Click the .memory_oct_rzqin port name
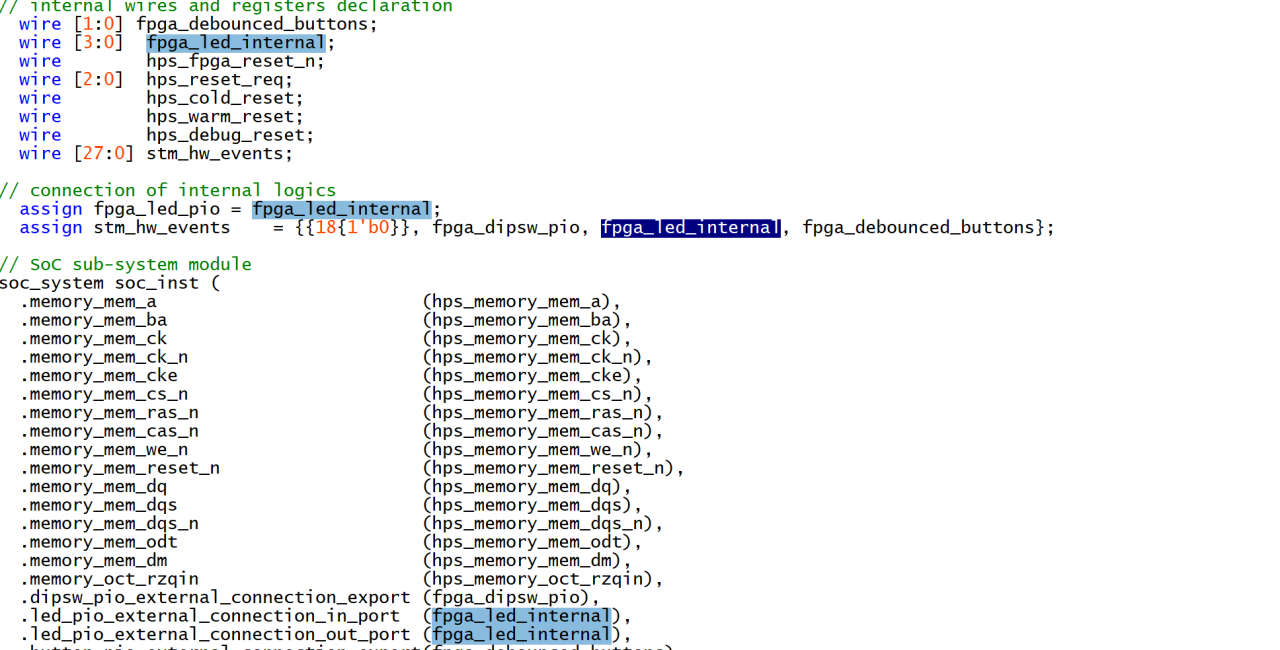 pos(109,579)
